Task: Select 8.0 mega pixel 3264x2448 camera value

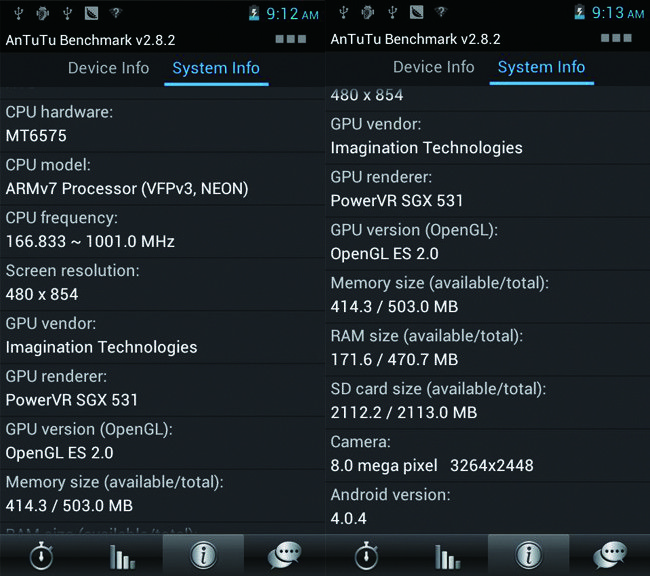Action: 432,466
